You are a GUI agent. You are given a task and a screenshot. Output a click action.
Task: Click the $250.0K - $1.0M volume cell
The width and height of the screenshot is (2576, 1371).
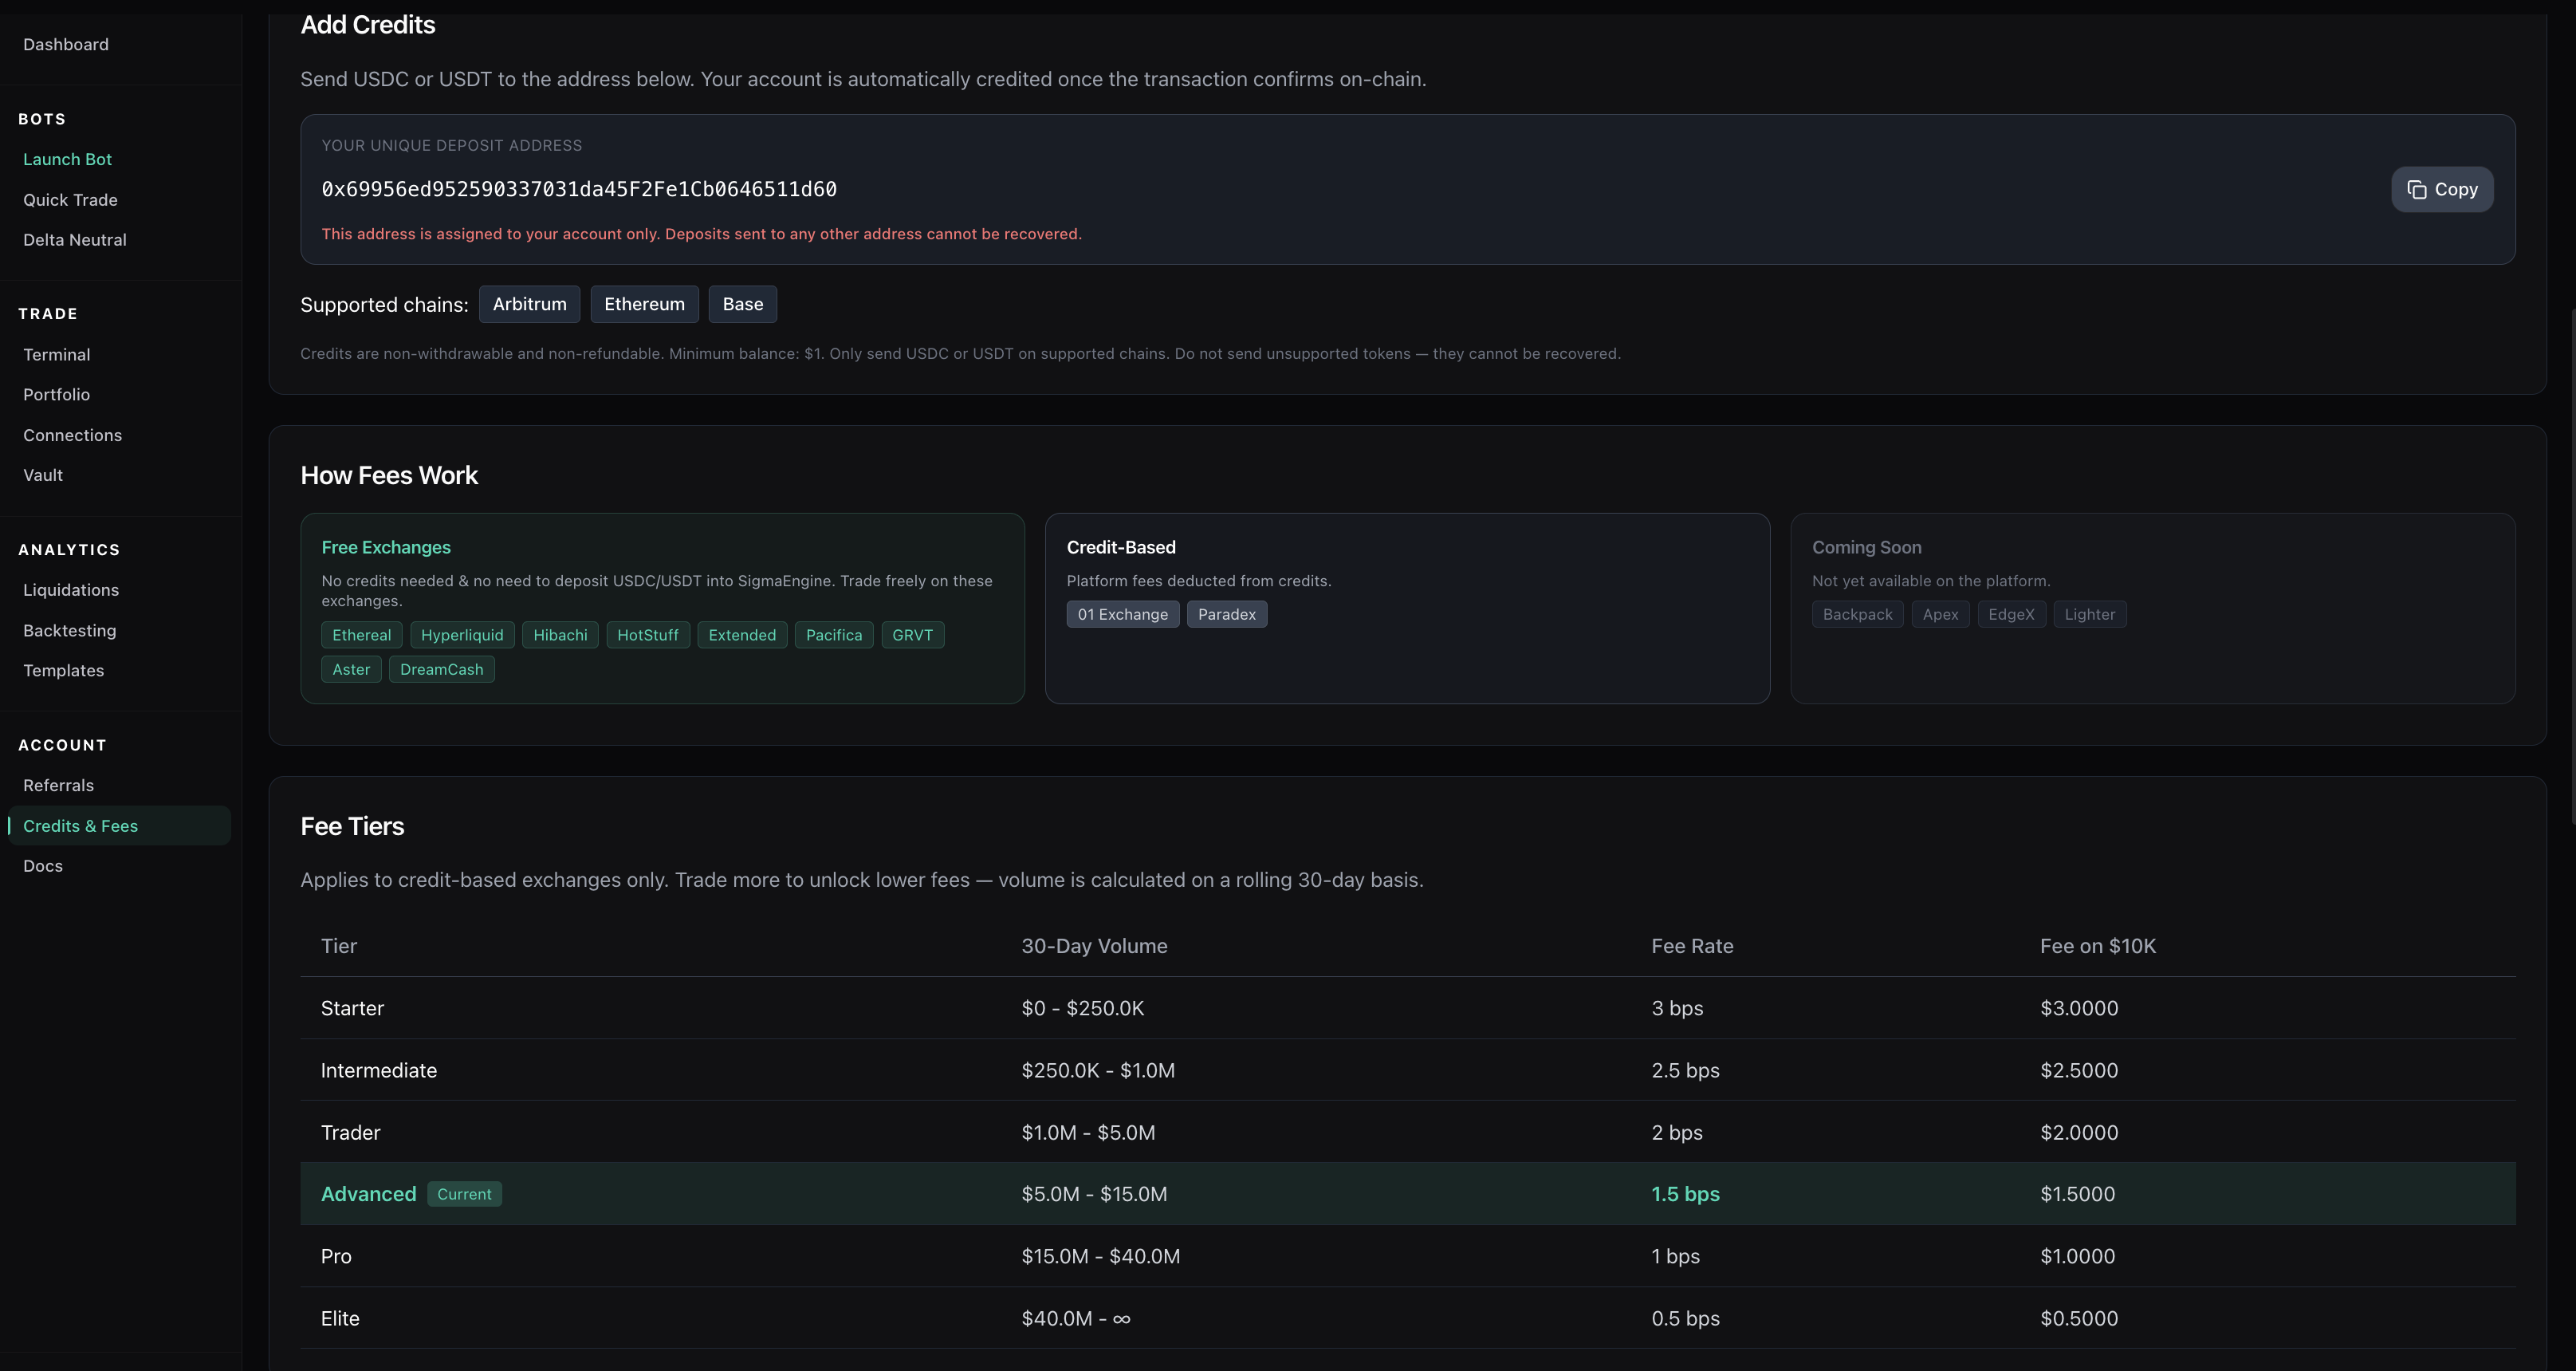[1098, 1070]
